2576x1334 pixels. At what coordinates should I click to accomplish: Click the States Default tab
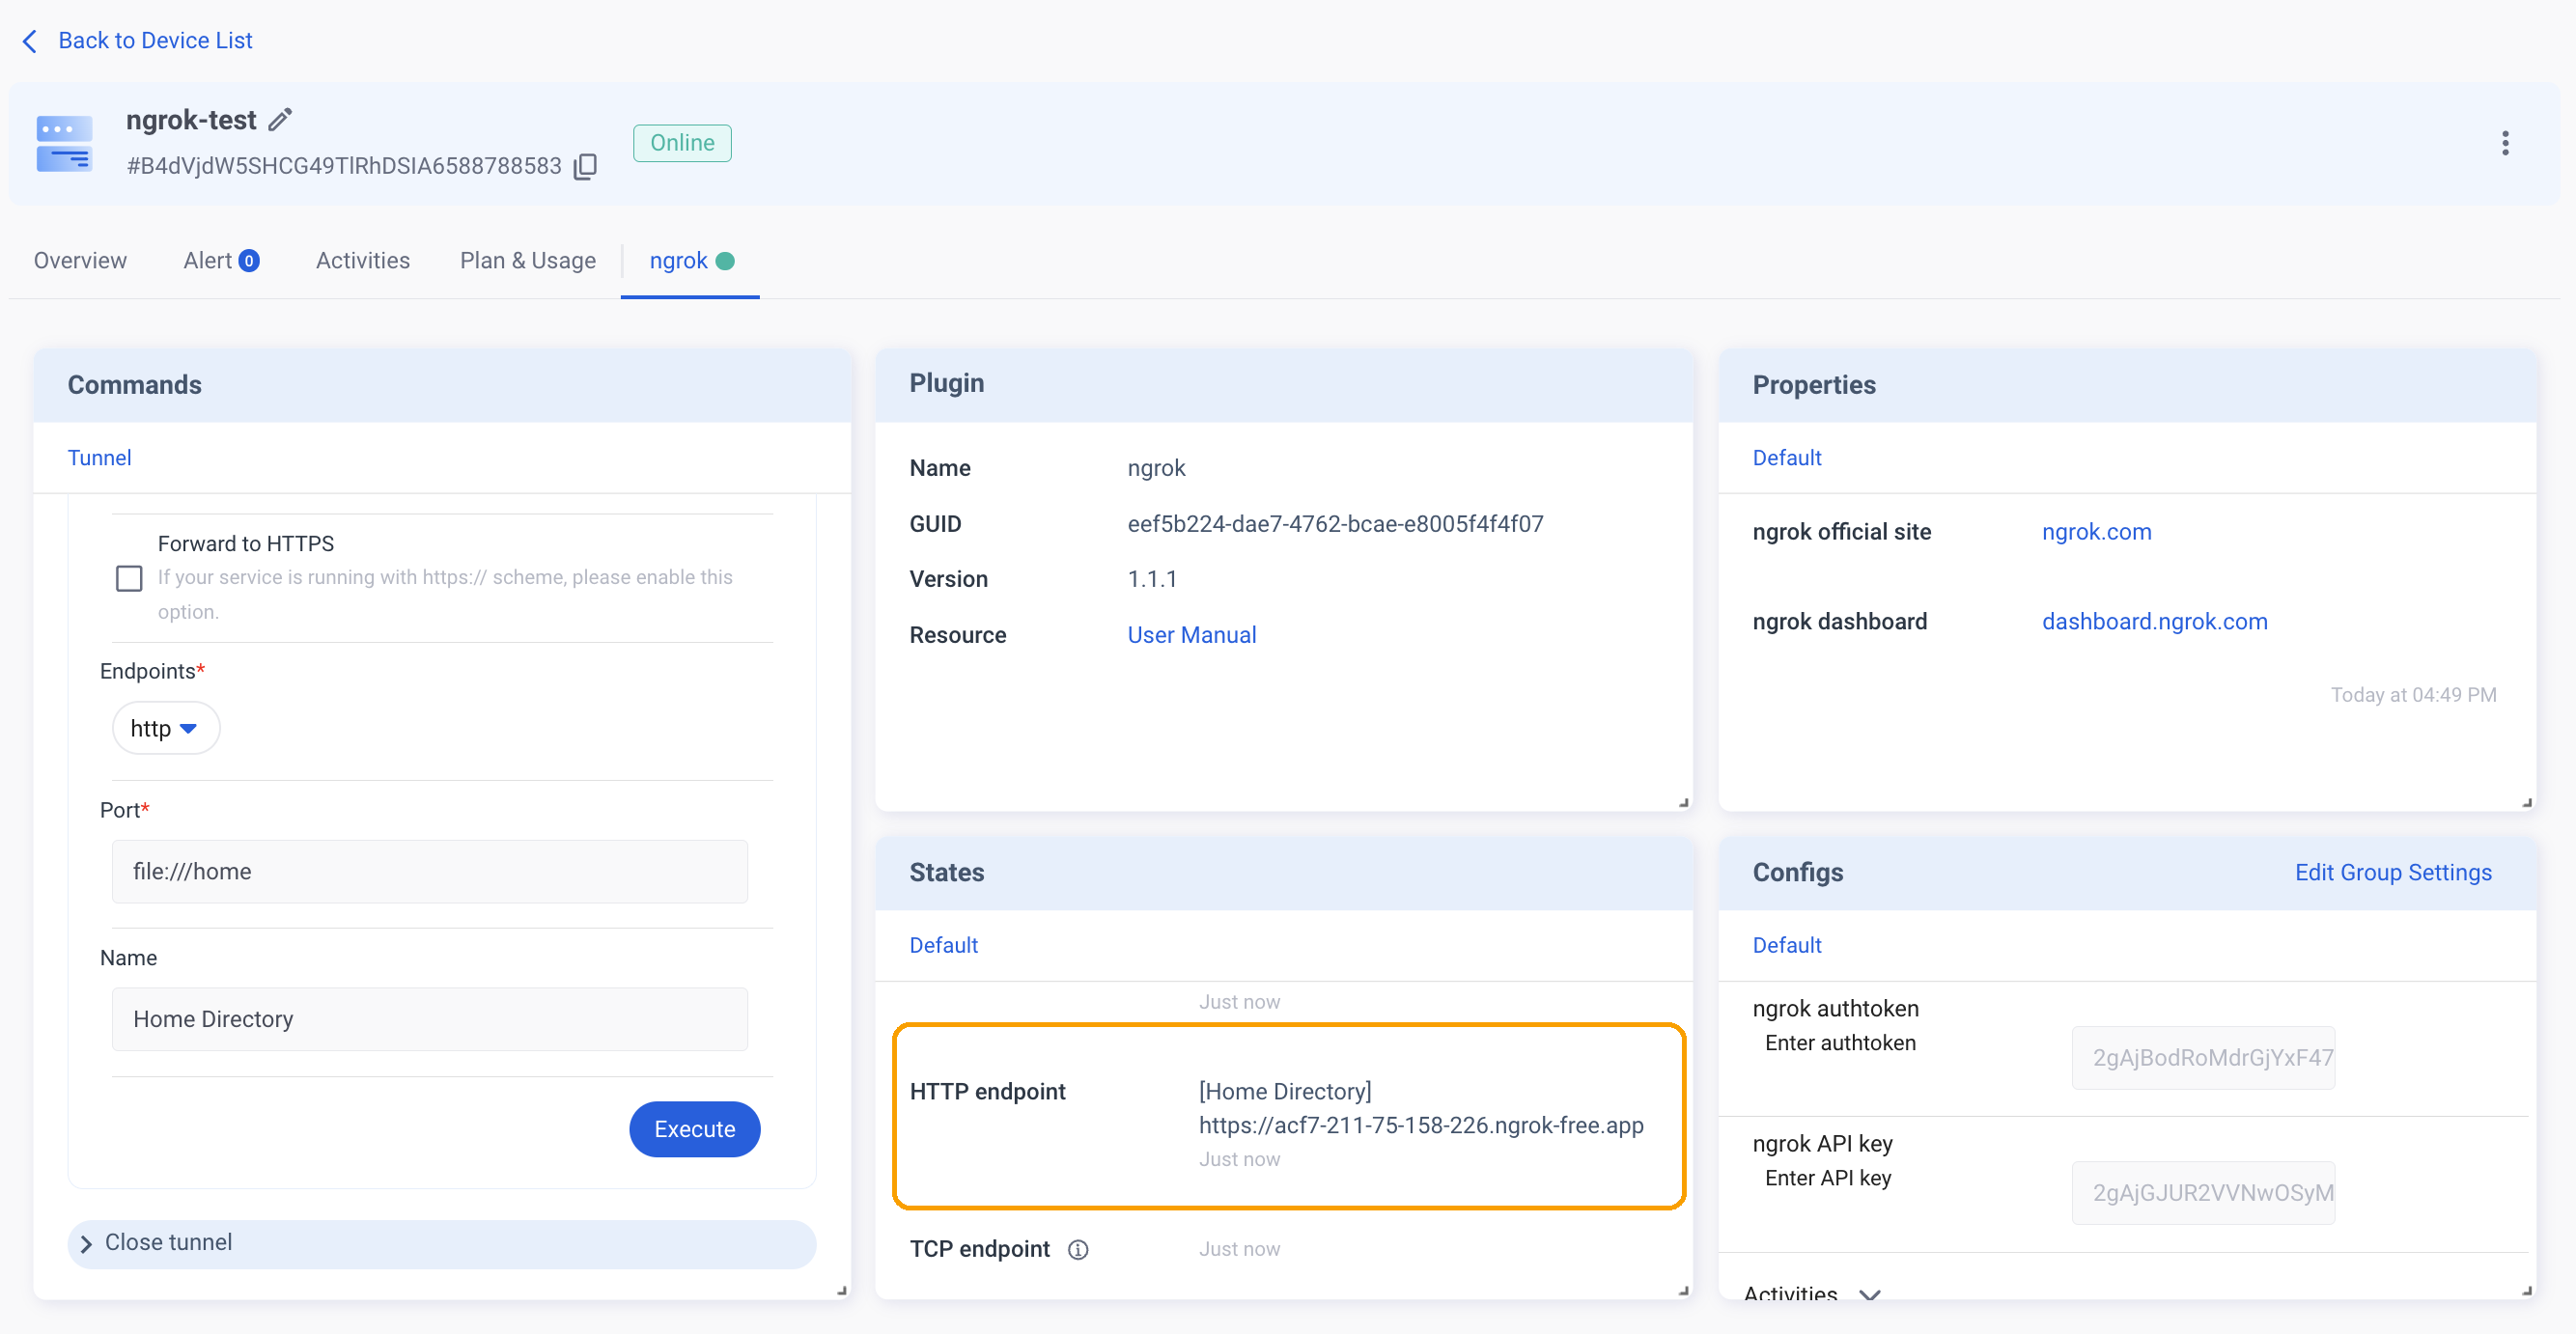943,946
